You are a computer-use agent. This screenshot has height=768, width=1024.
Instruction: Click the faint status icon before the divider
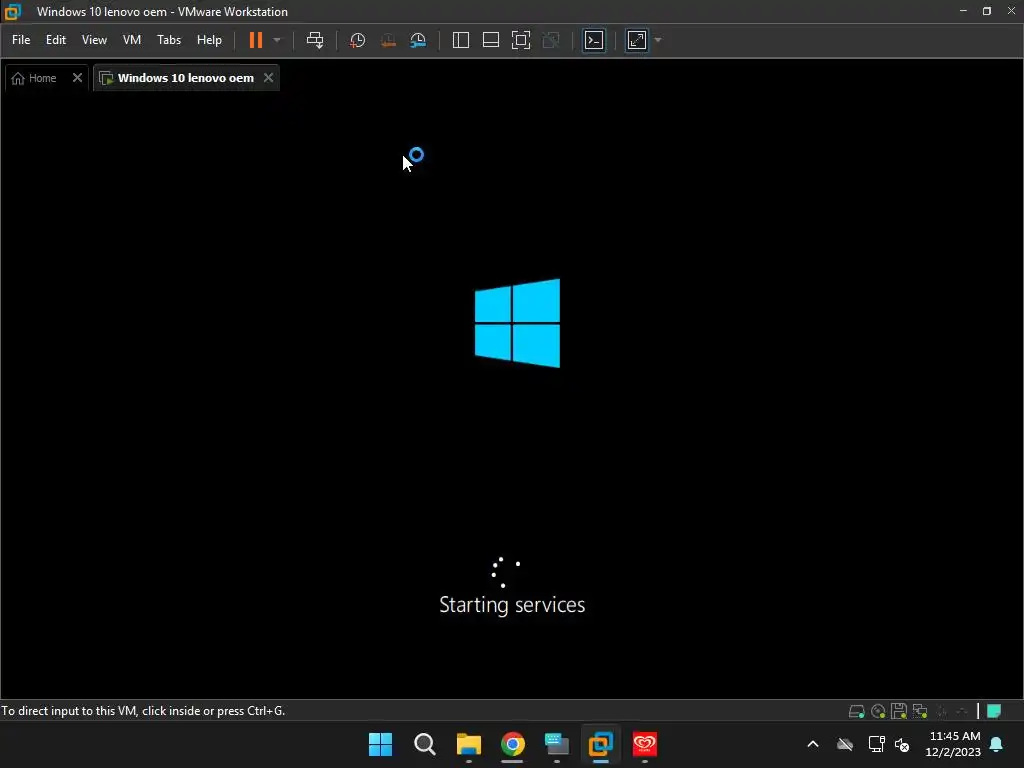pos(962,711)
